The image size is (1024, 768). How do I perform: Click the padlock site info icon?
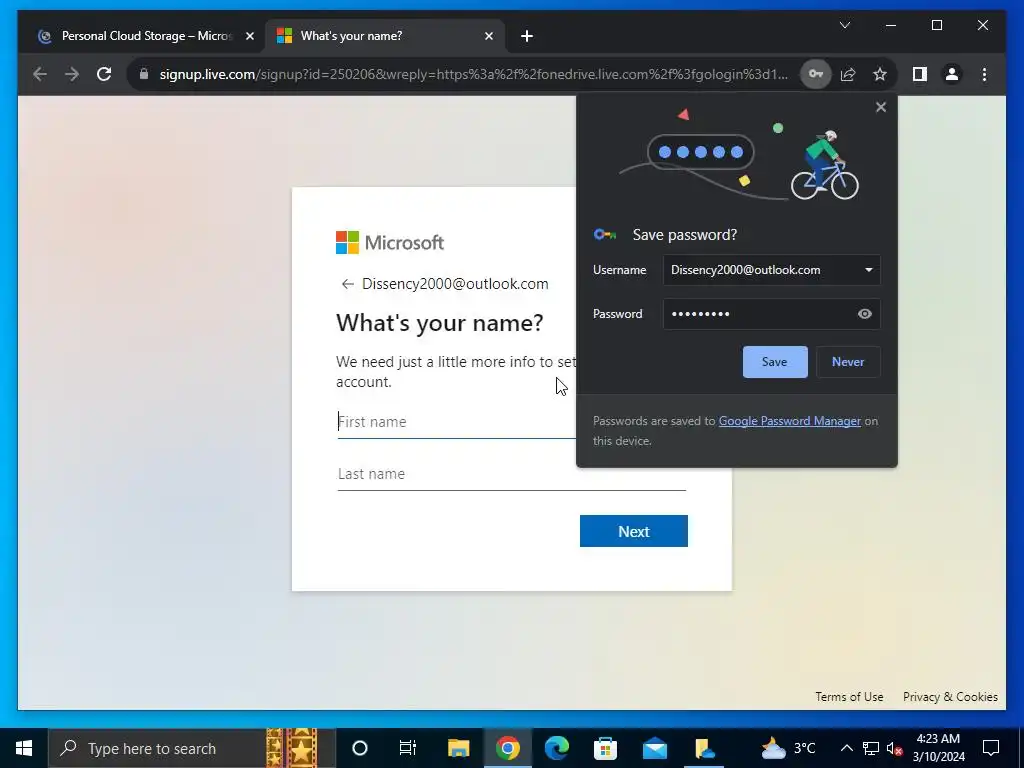144,74
